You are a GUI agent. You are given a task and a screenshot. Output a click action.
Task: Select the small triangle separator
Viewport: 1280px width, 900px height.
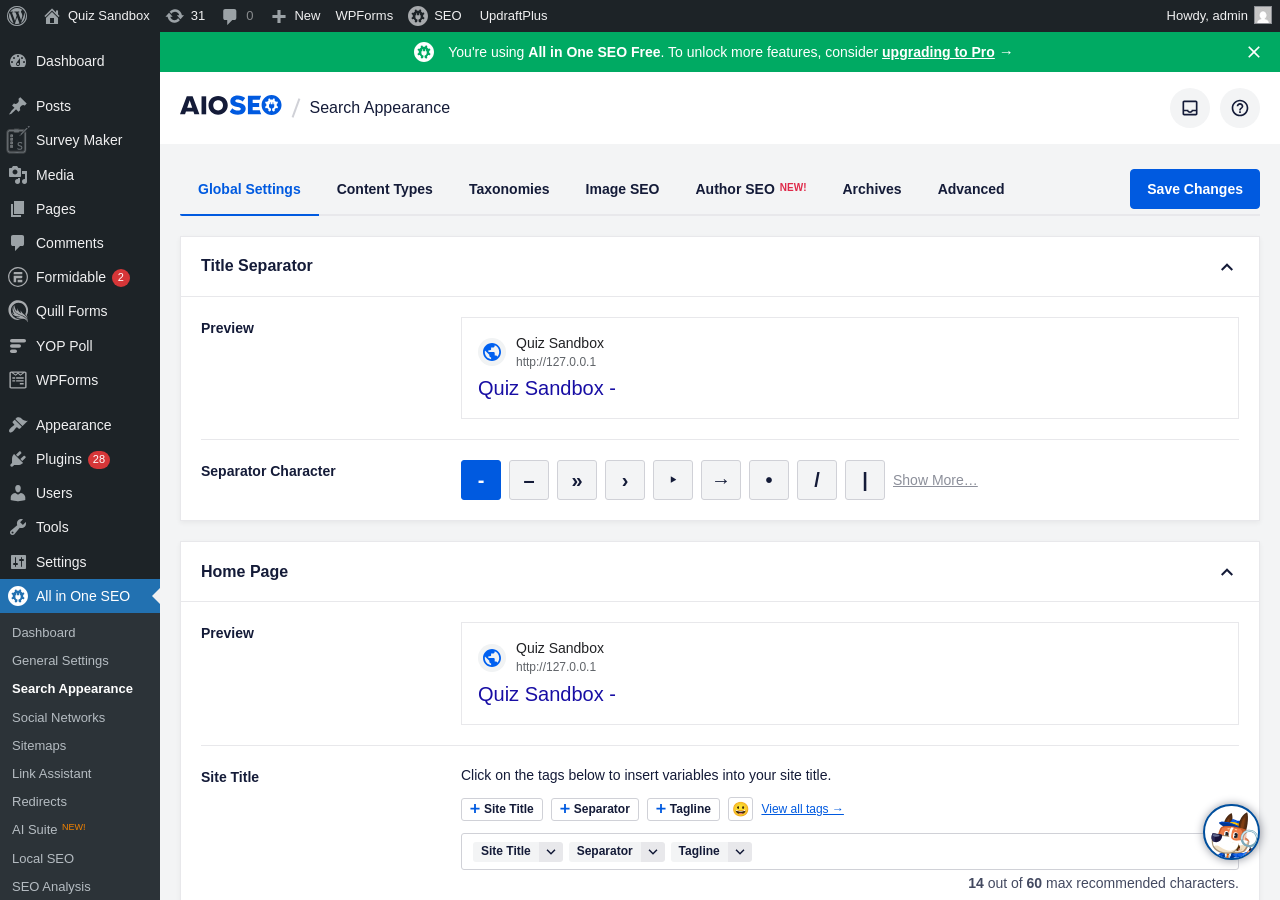(673, 480)
